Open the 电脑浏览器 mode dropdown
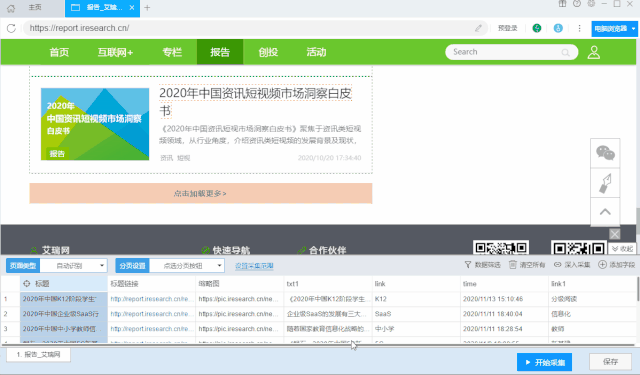 [x=614, y=29]
